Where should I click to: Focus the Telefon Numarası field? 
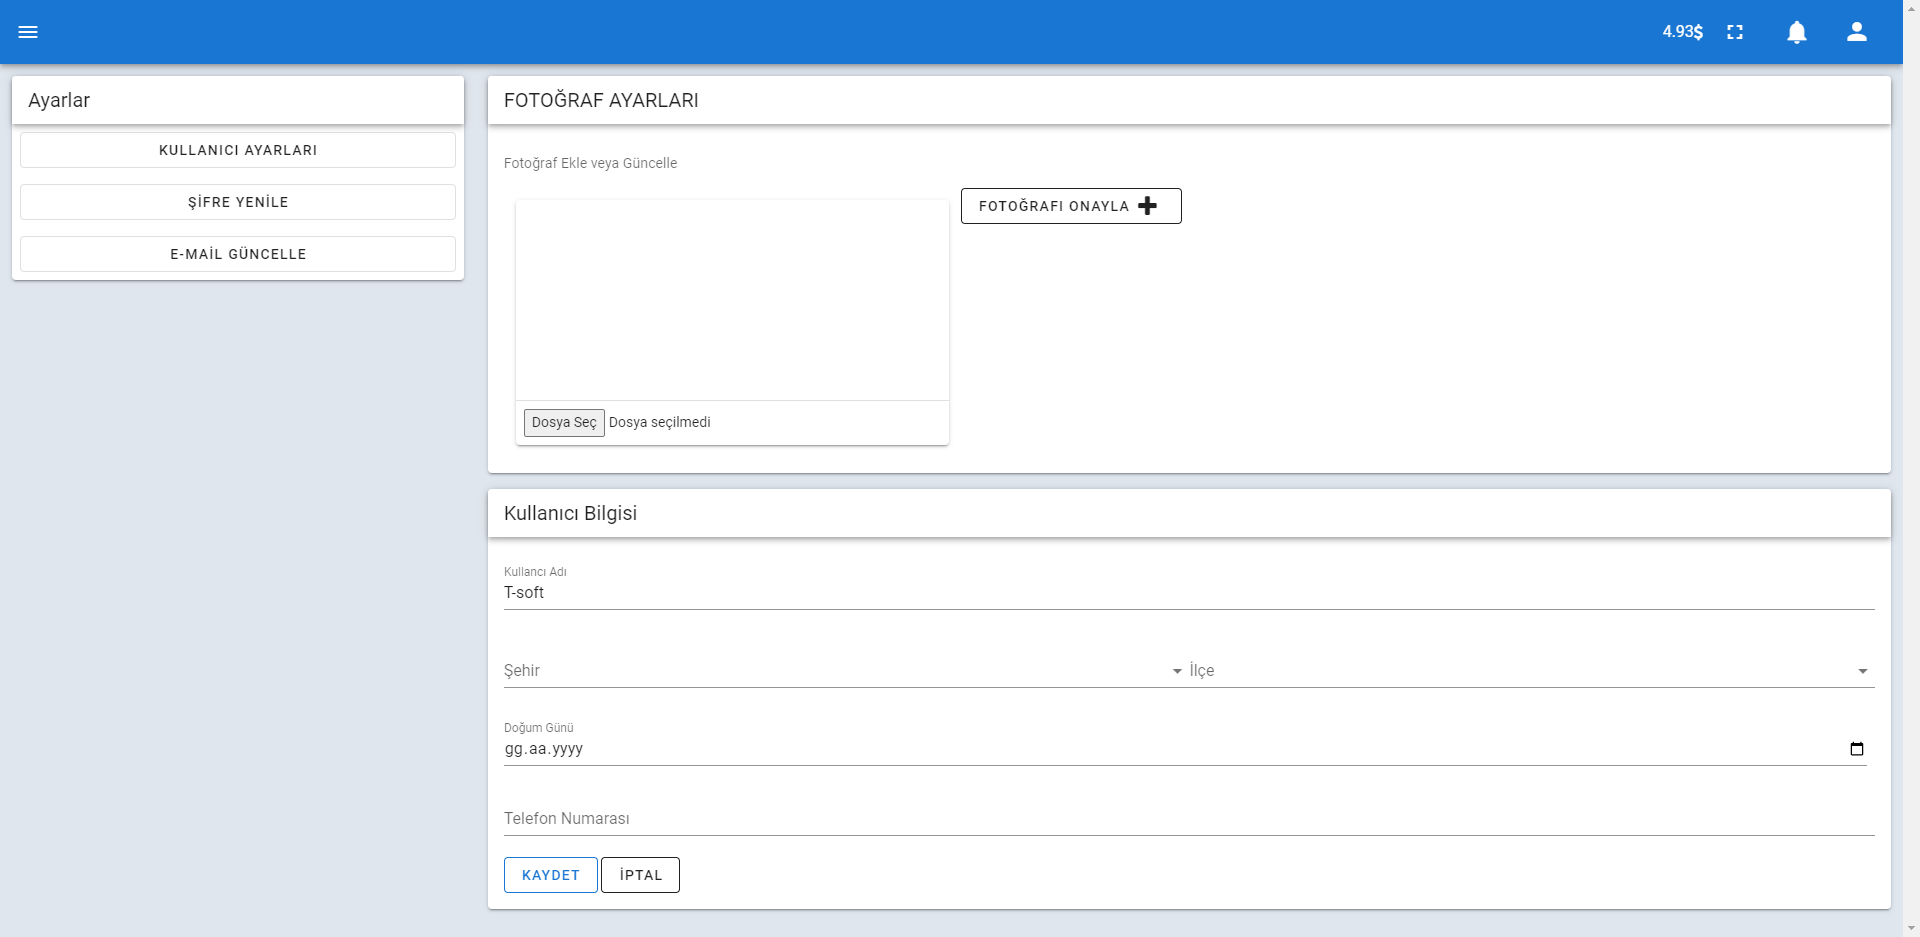click(x=1189, y=819)
